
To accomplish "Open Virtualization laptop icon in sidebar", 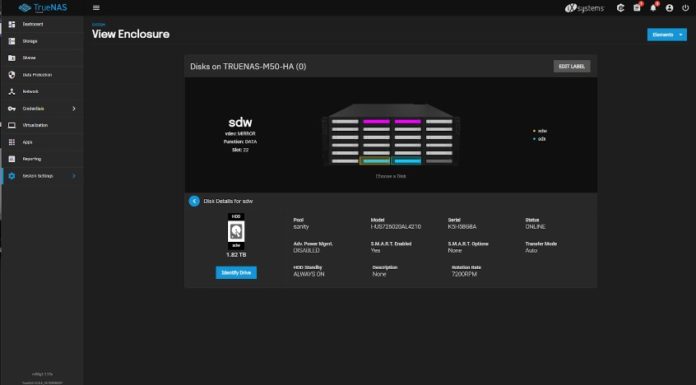I will (x=12, y=125).
